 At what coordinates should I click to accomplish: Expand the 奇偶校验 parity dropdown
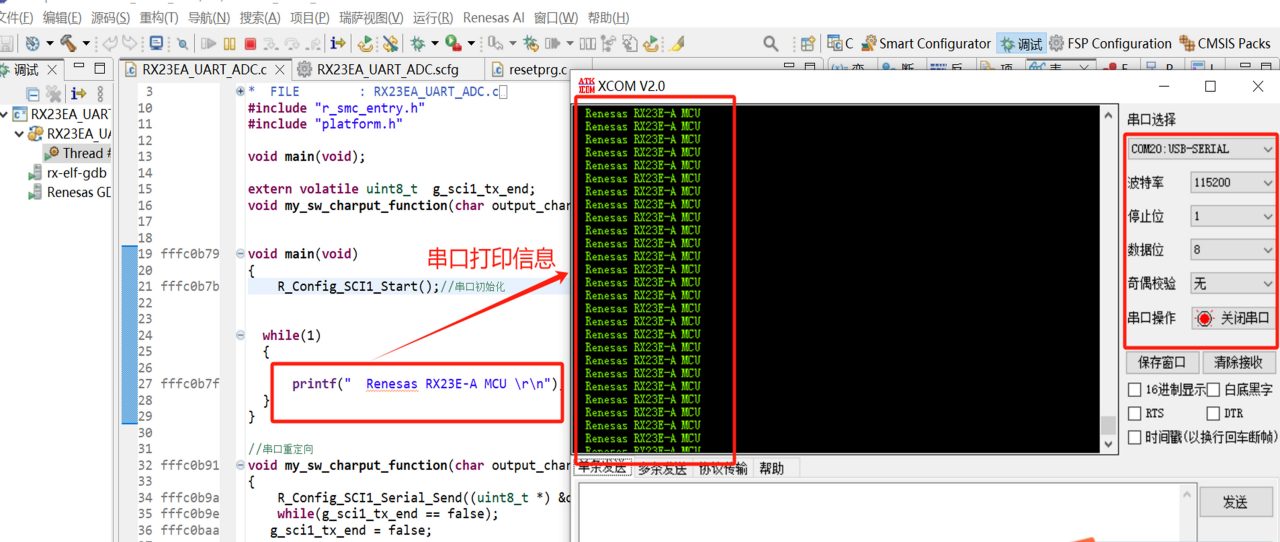[x=1233, y=284]
